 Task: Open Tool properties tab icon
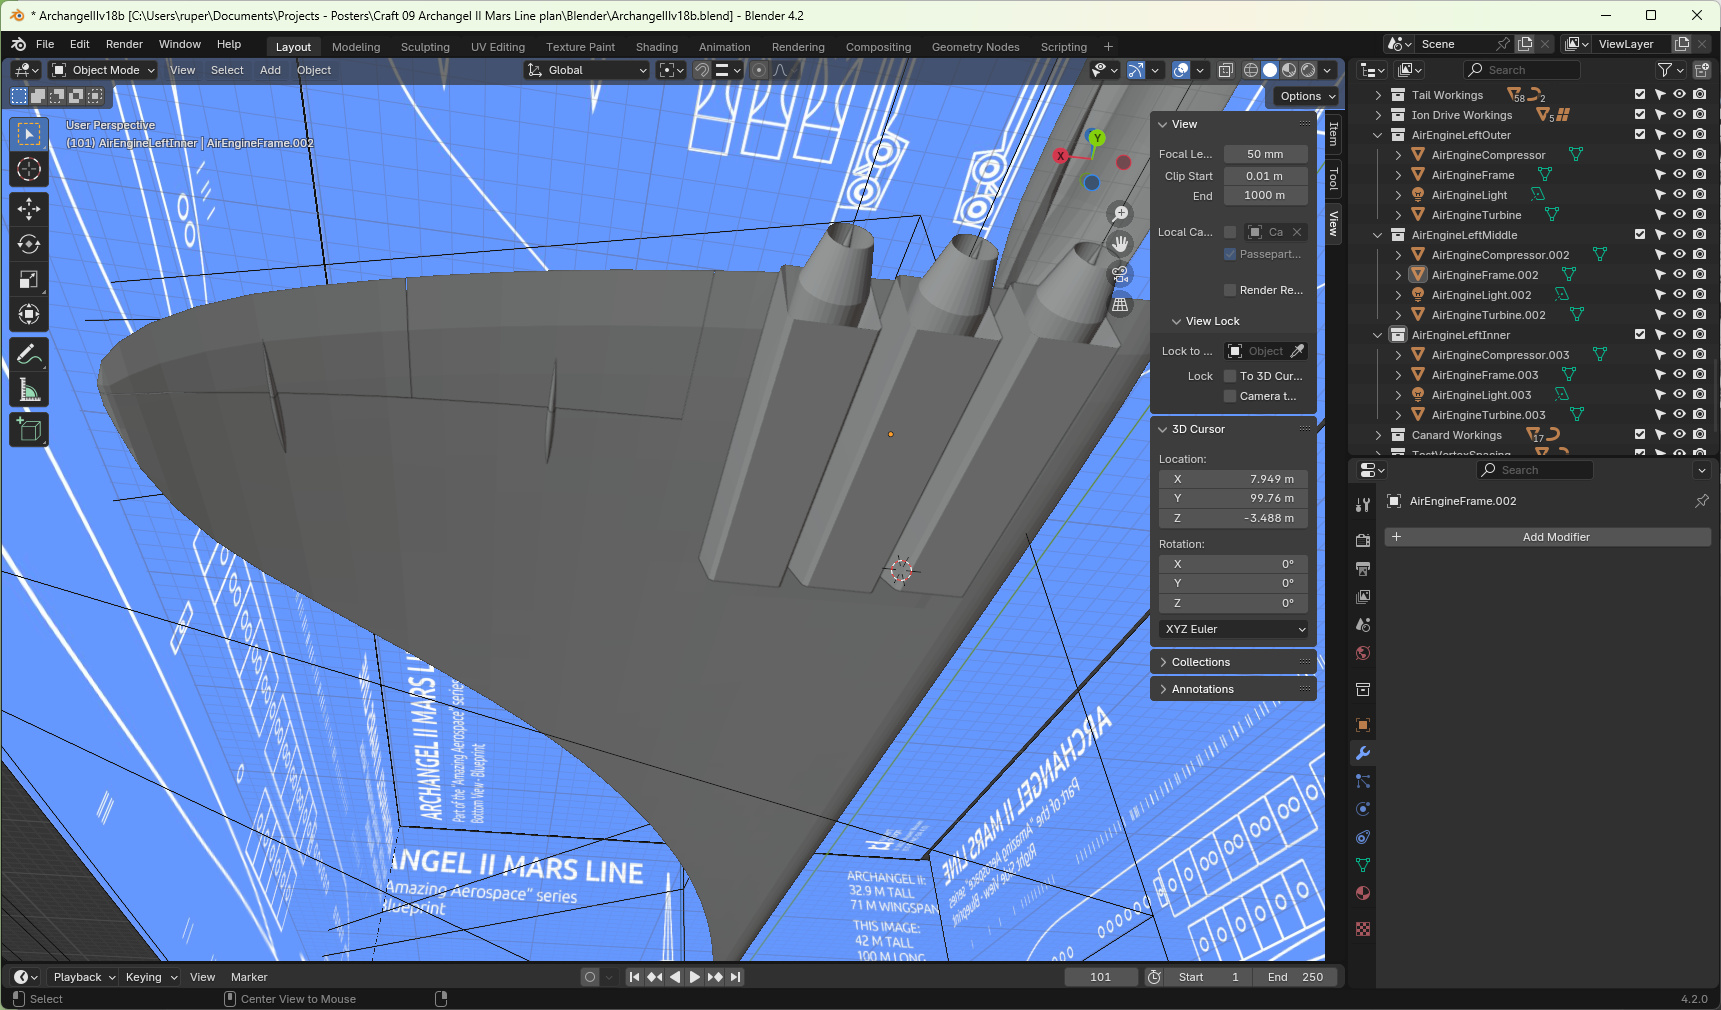pyautogui.click(x=1363, y=506)
